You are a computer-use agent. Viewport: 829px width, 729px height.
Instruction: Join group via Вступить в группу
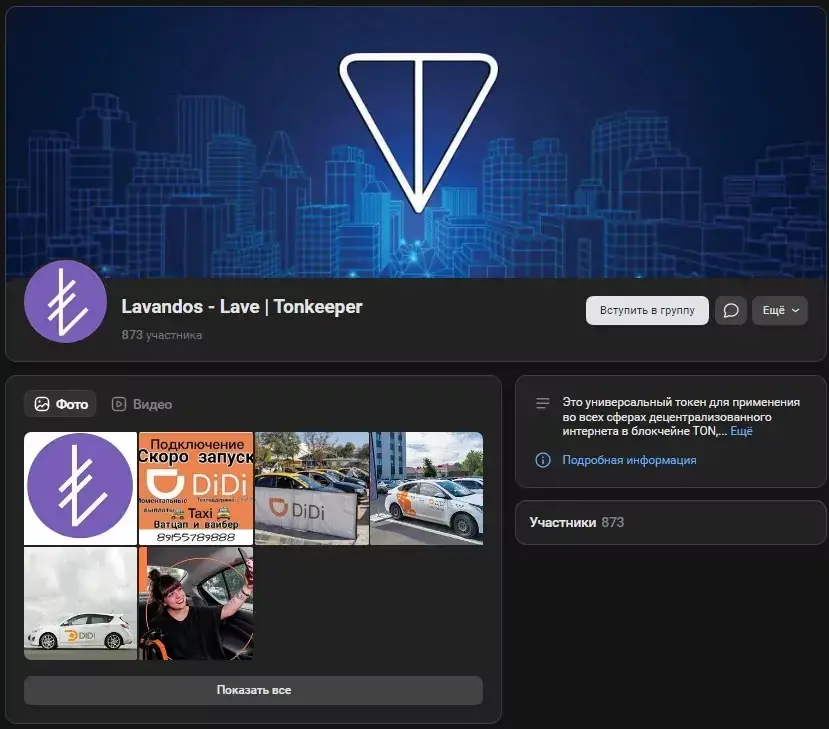(647, 310)
